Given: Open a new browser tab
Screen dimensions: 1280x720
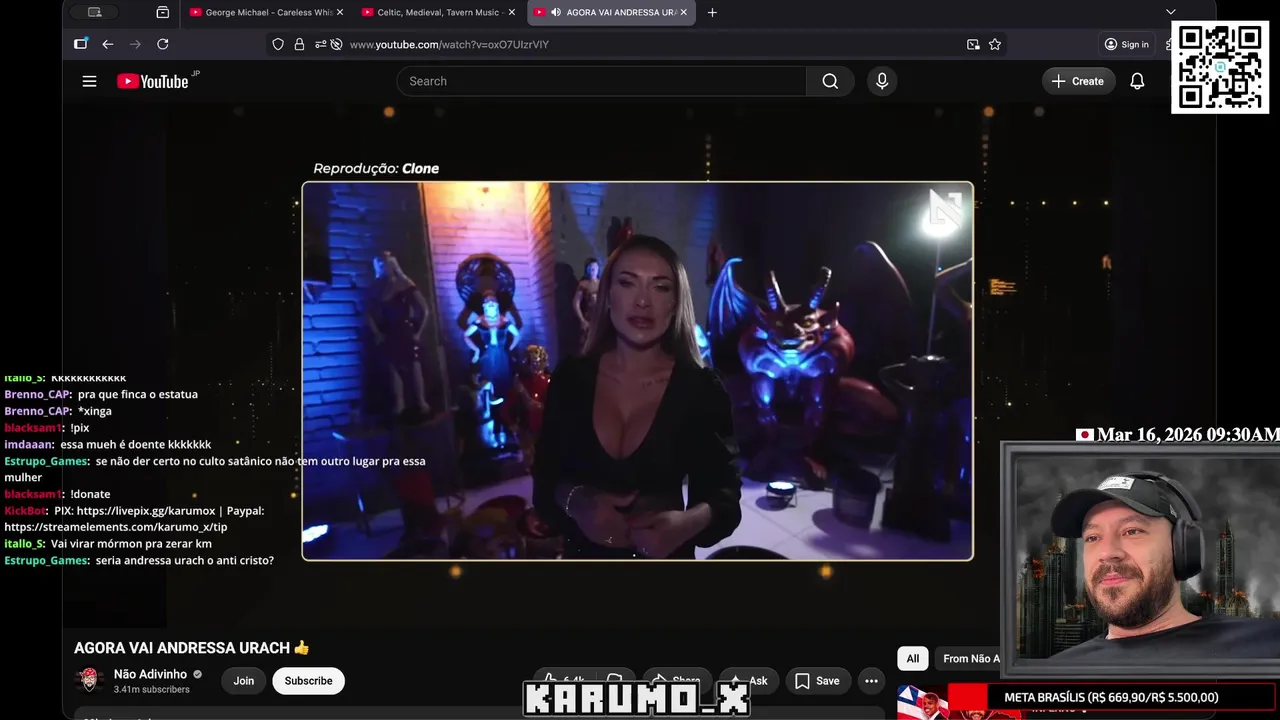Looking at the screenshot, I should pyautogui.click(x=712, y=12).
